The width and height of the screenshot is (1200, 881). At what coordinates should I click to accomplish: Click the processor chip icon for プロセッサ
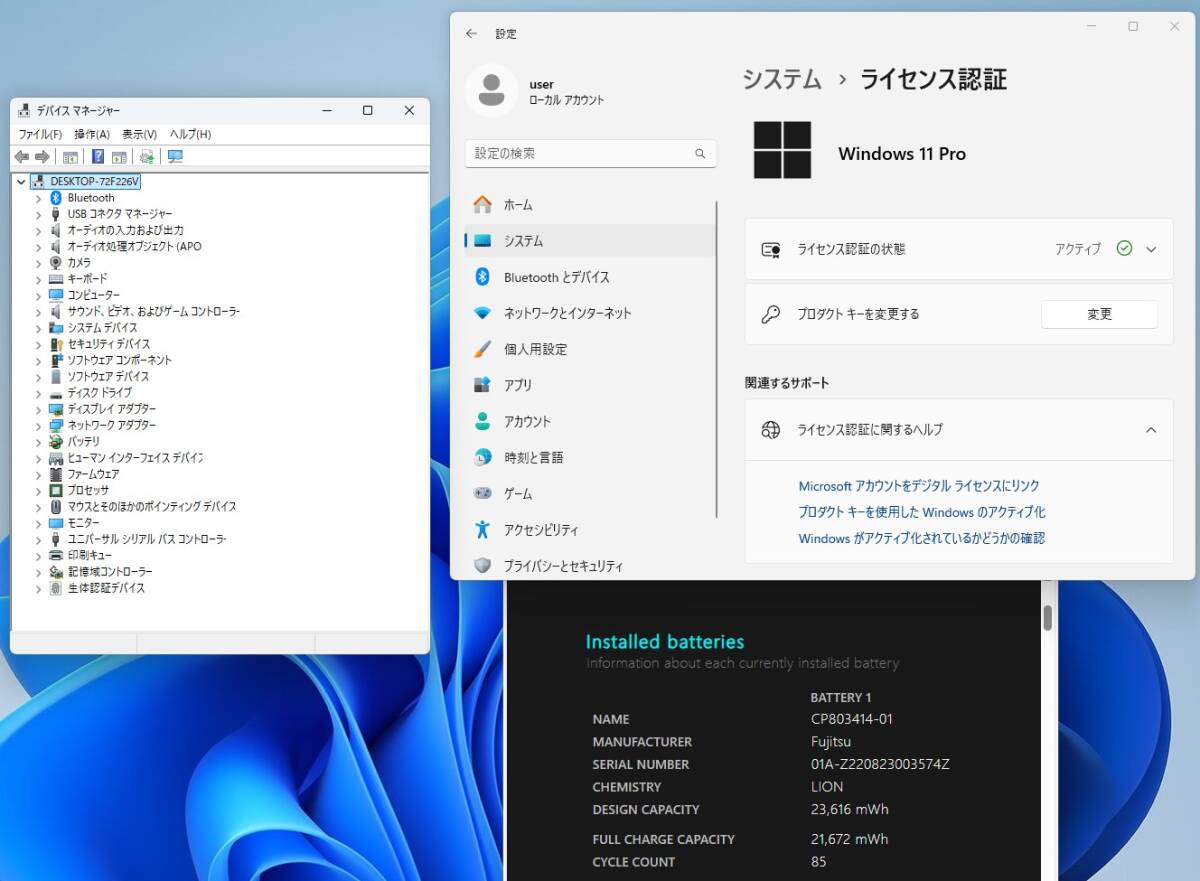point(56,490)
